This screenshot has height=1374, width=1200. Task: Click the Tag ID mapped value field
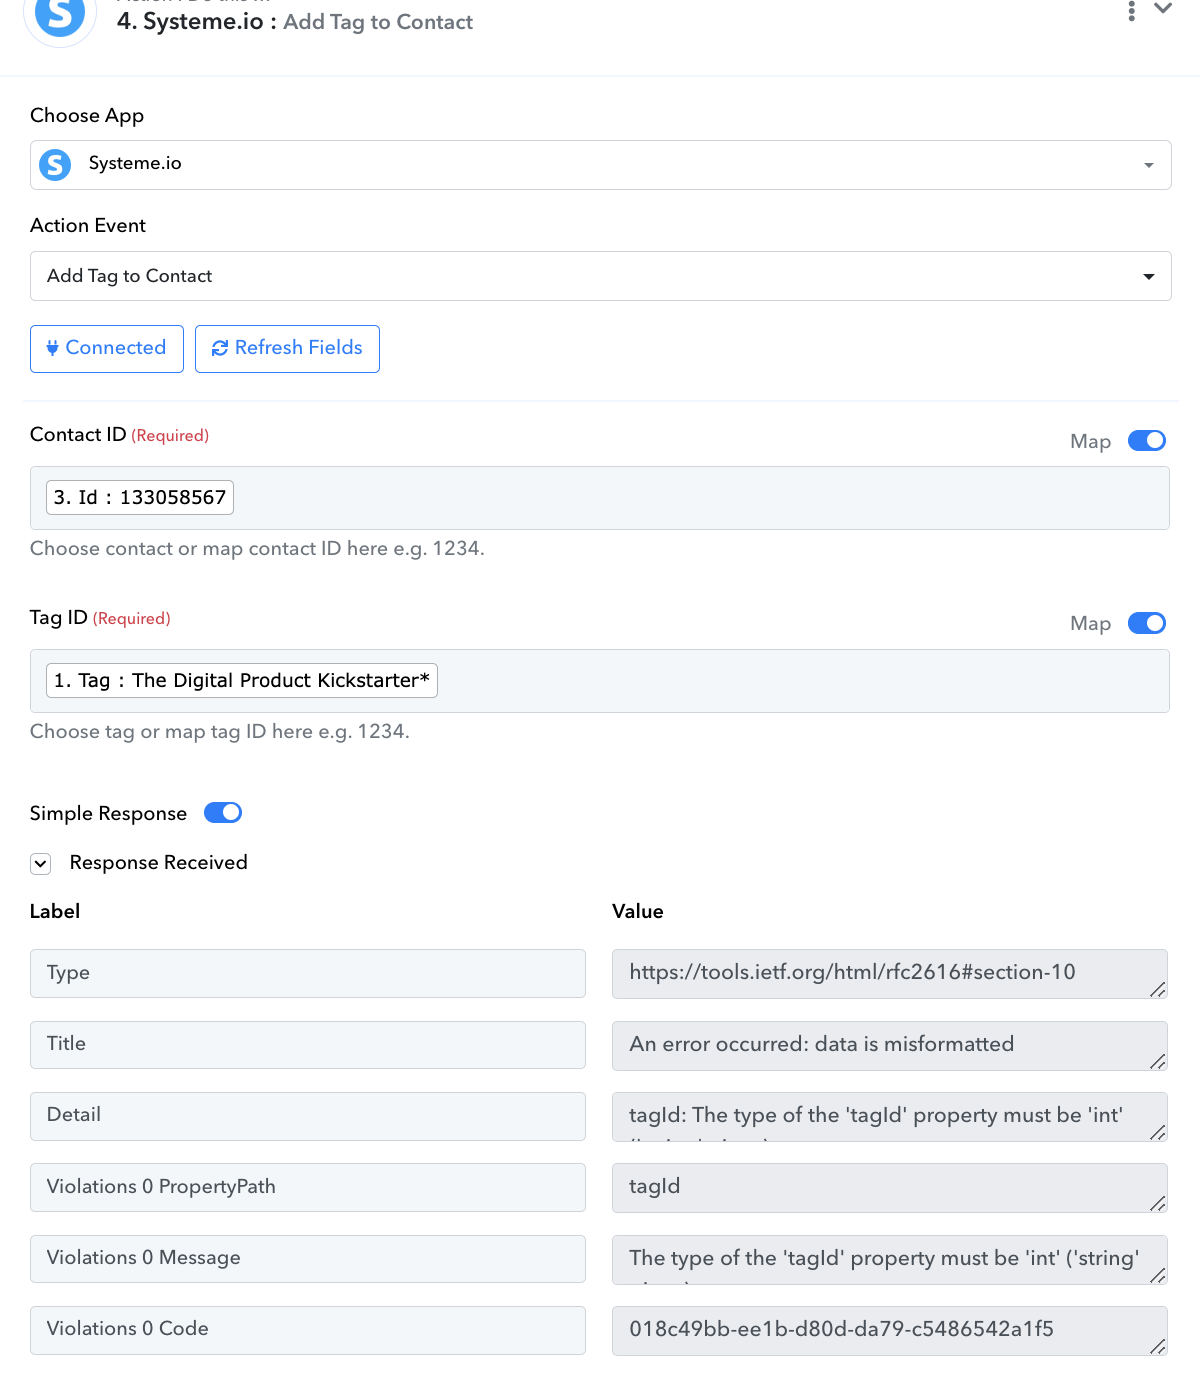[x=600, y=681]
